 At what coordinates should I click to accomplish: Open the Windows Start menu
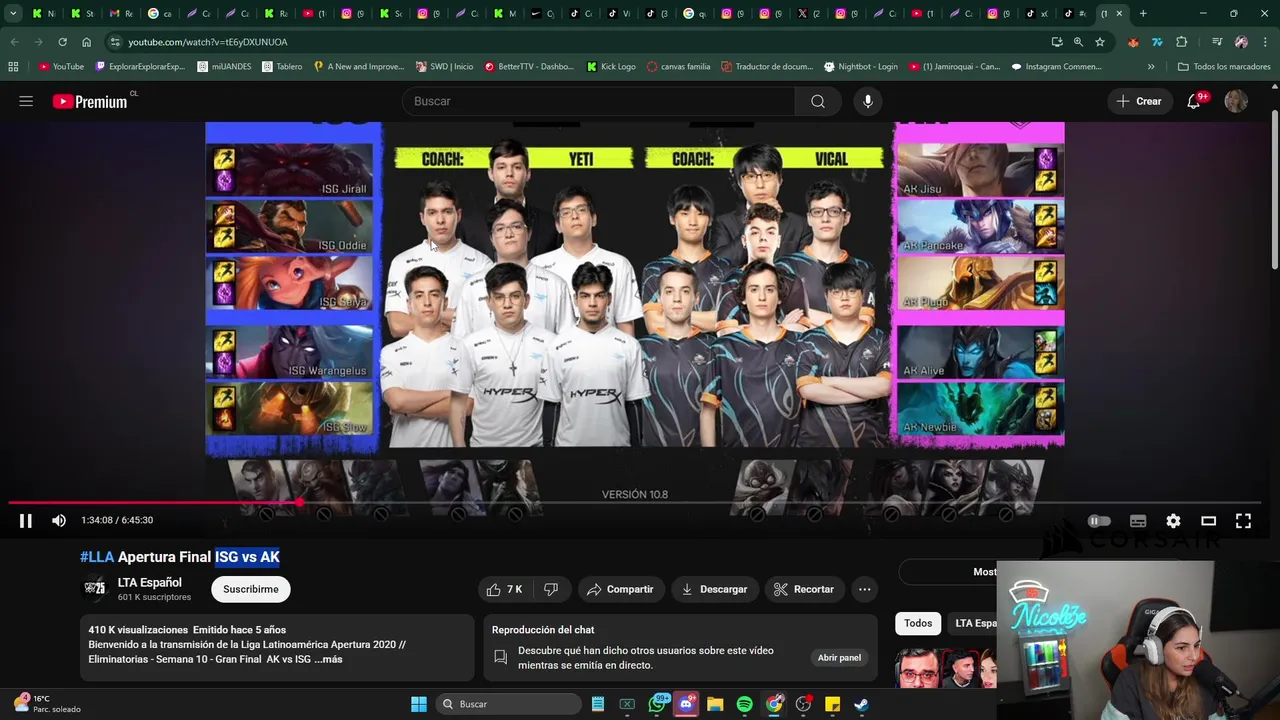click(x=419, y=704)
